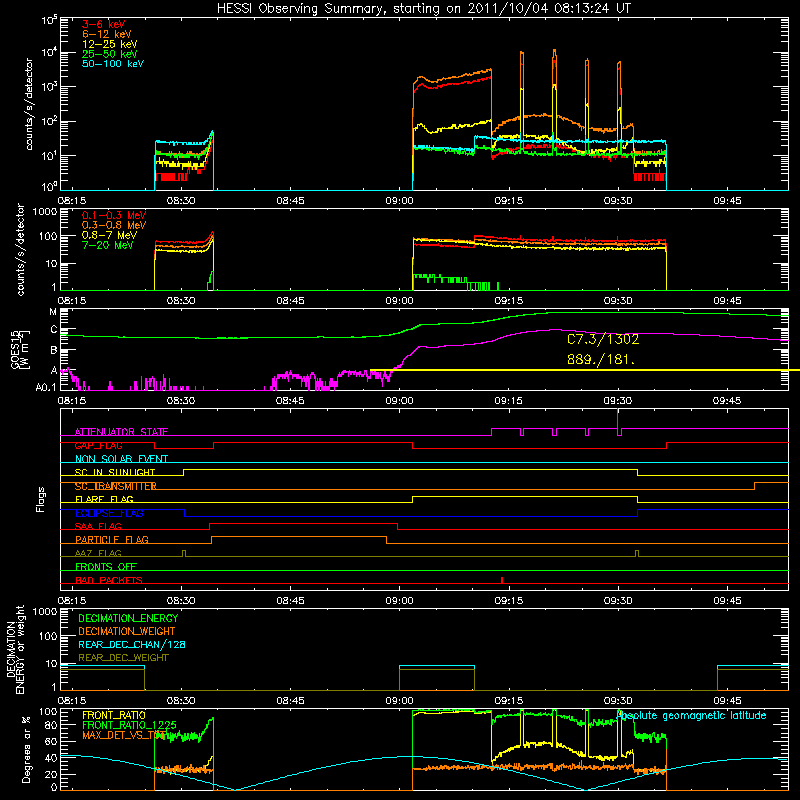Select the FLARE_FLAG label
800x800 pixels.
coord(104,499)
